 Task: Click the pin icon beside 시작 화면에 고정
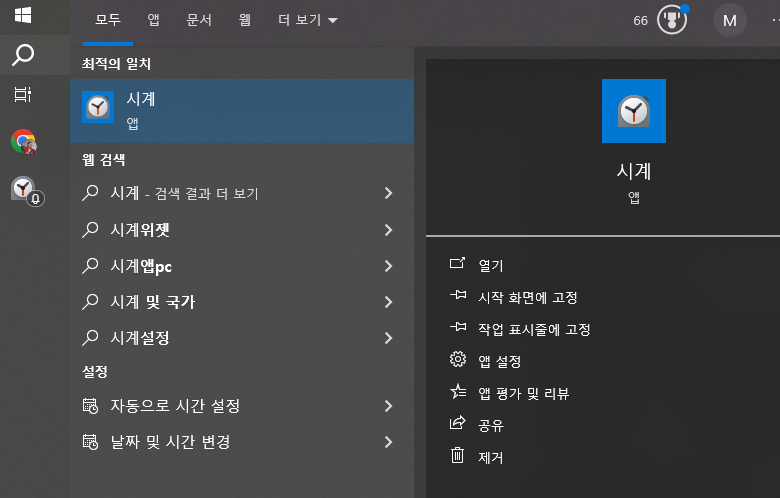458,296
